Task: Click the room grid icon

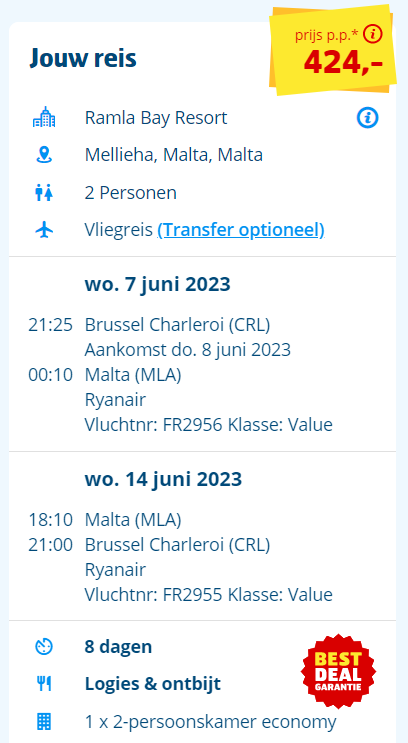Action: 44,722
